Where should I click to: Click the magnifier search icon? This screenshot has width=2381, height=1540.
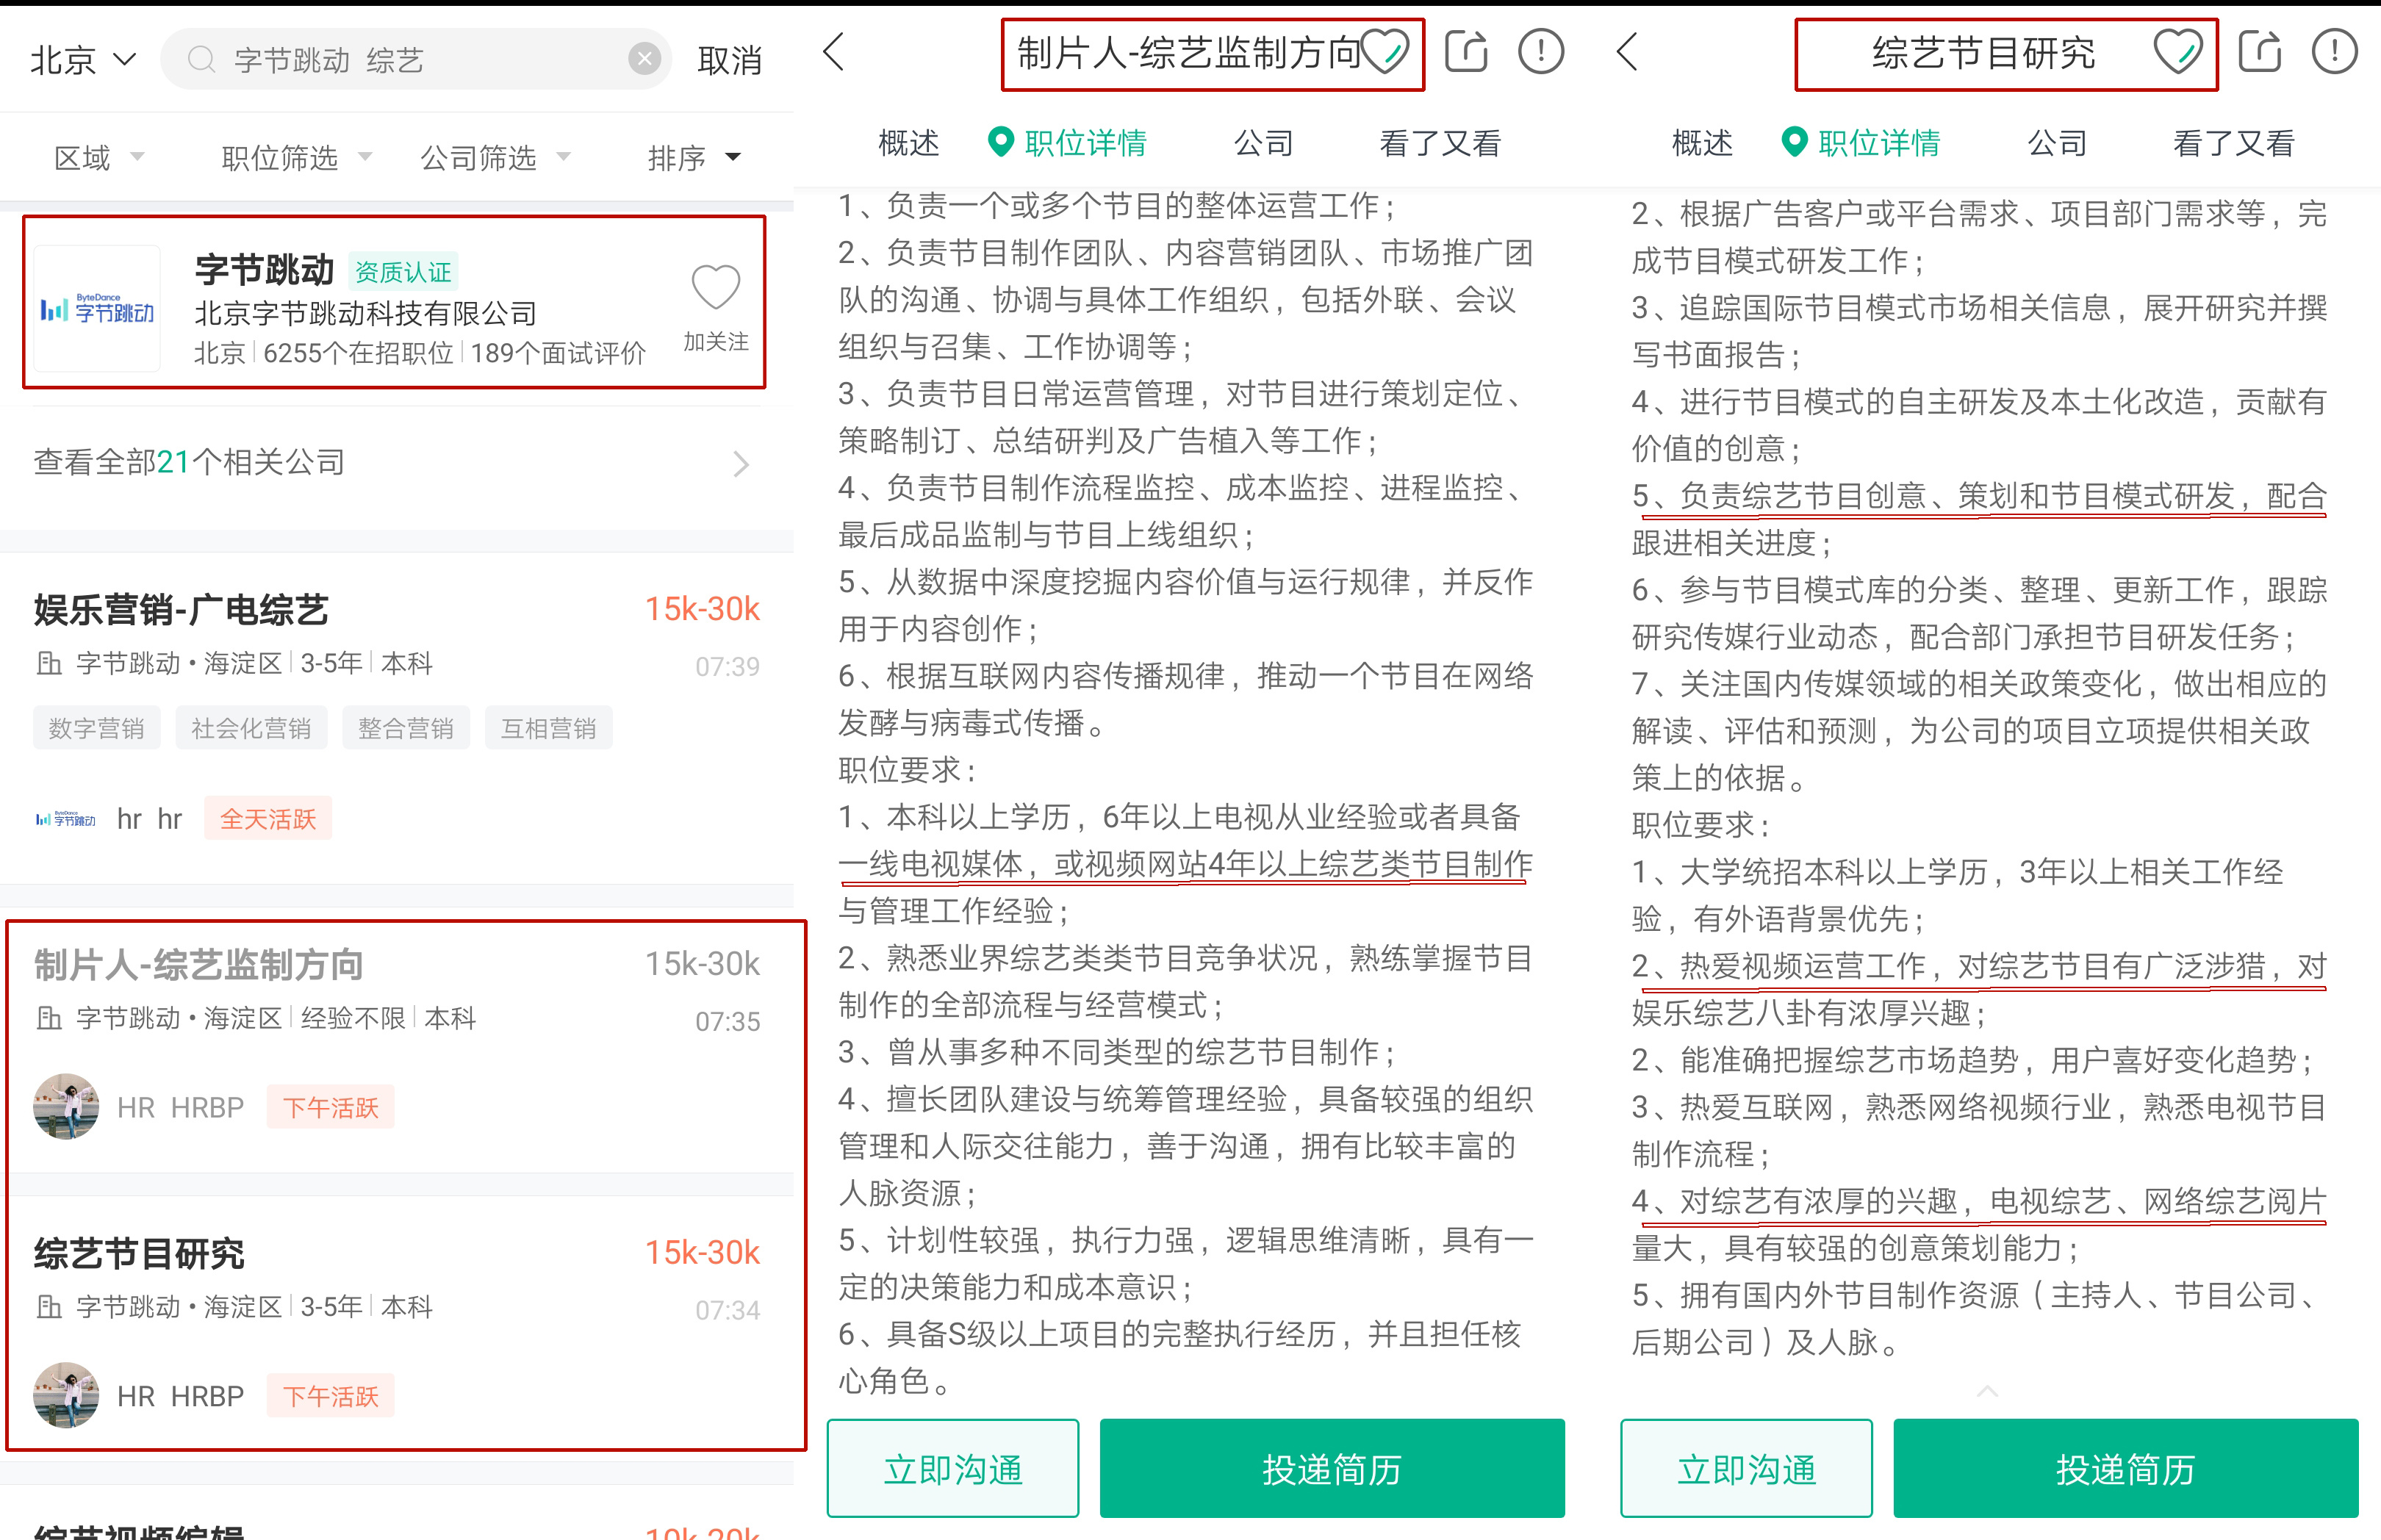point(201,60)
